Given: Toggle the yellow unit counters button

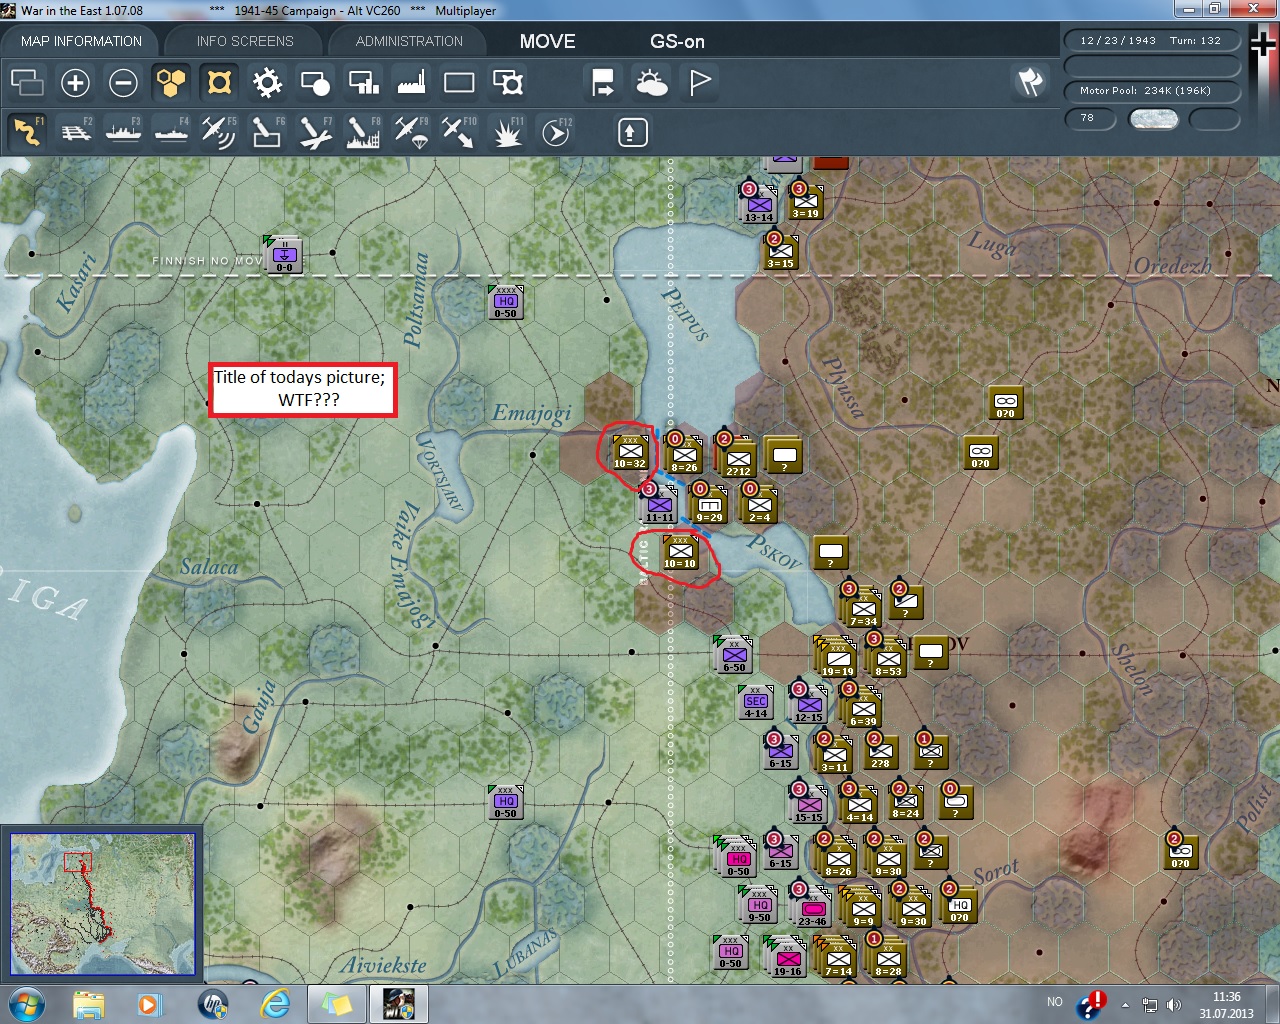Looking at the screenshot, I should pos(219,82).
